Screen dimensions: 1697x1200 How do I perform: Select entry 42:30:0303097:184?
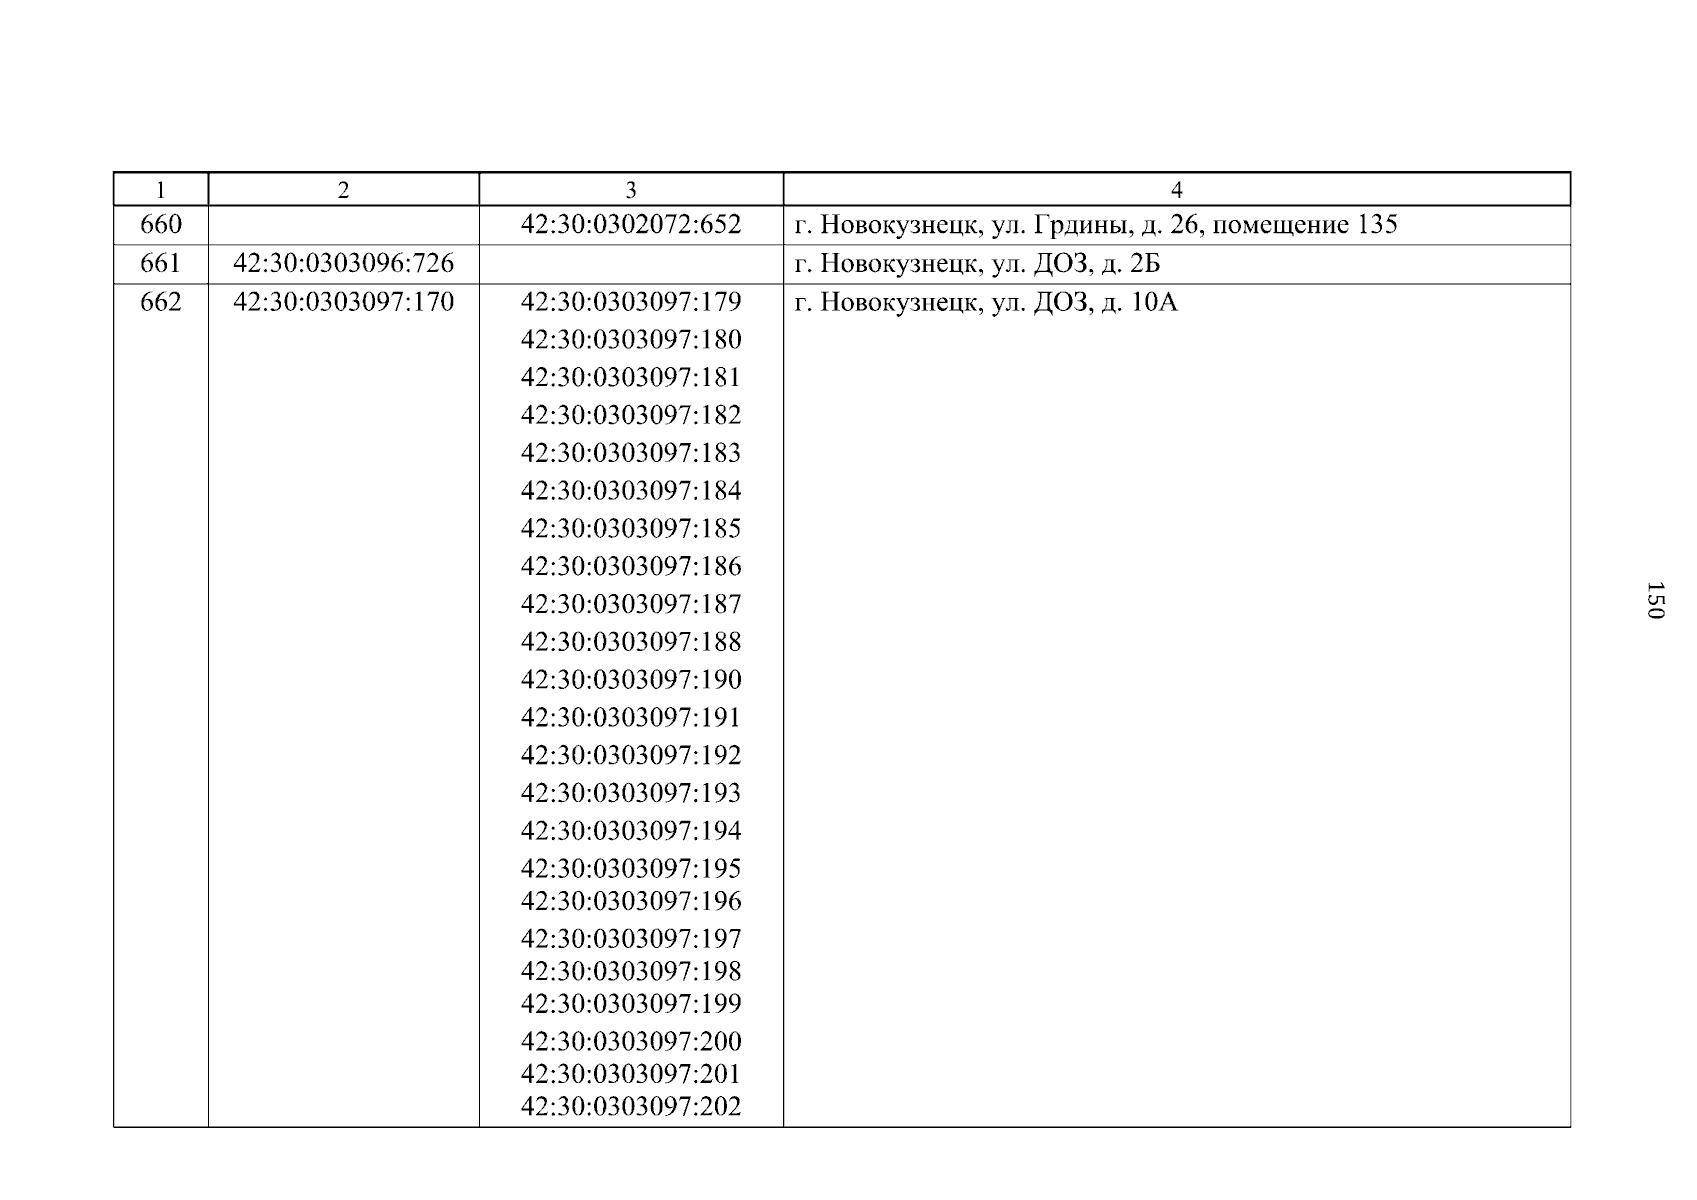coord(631,491)
